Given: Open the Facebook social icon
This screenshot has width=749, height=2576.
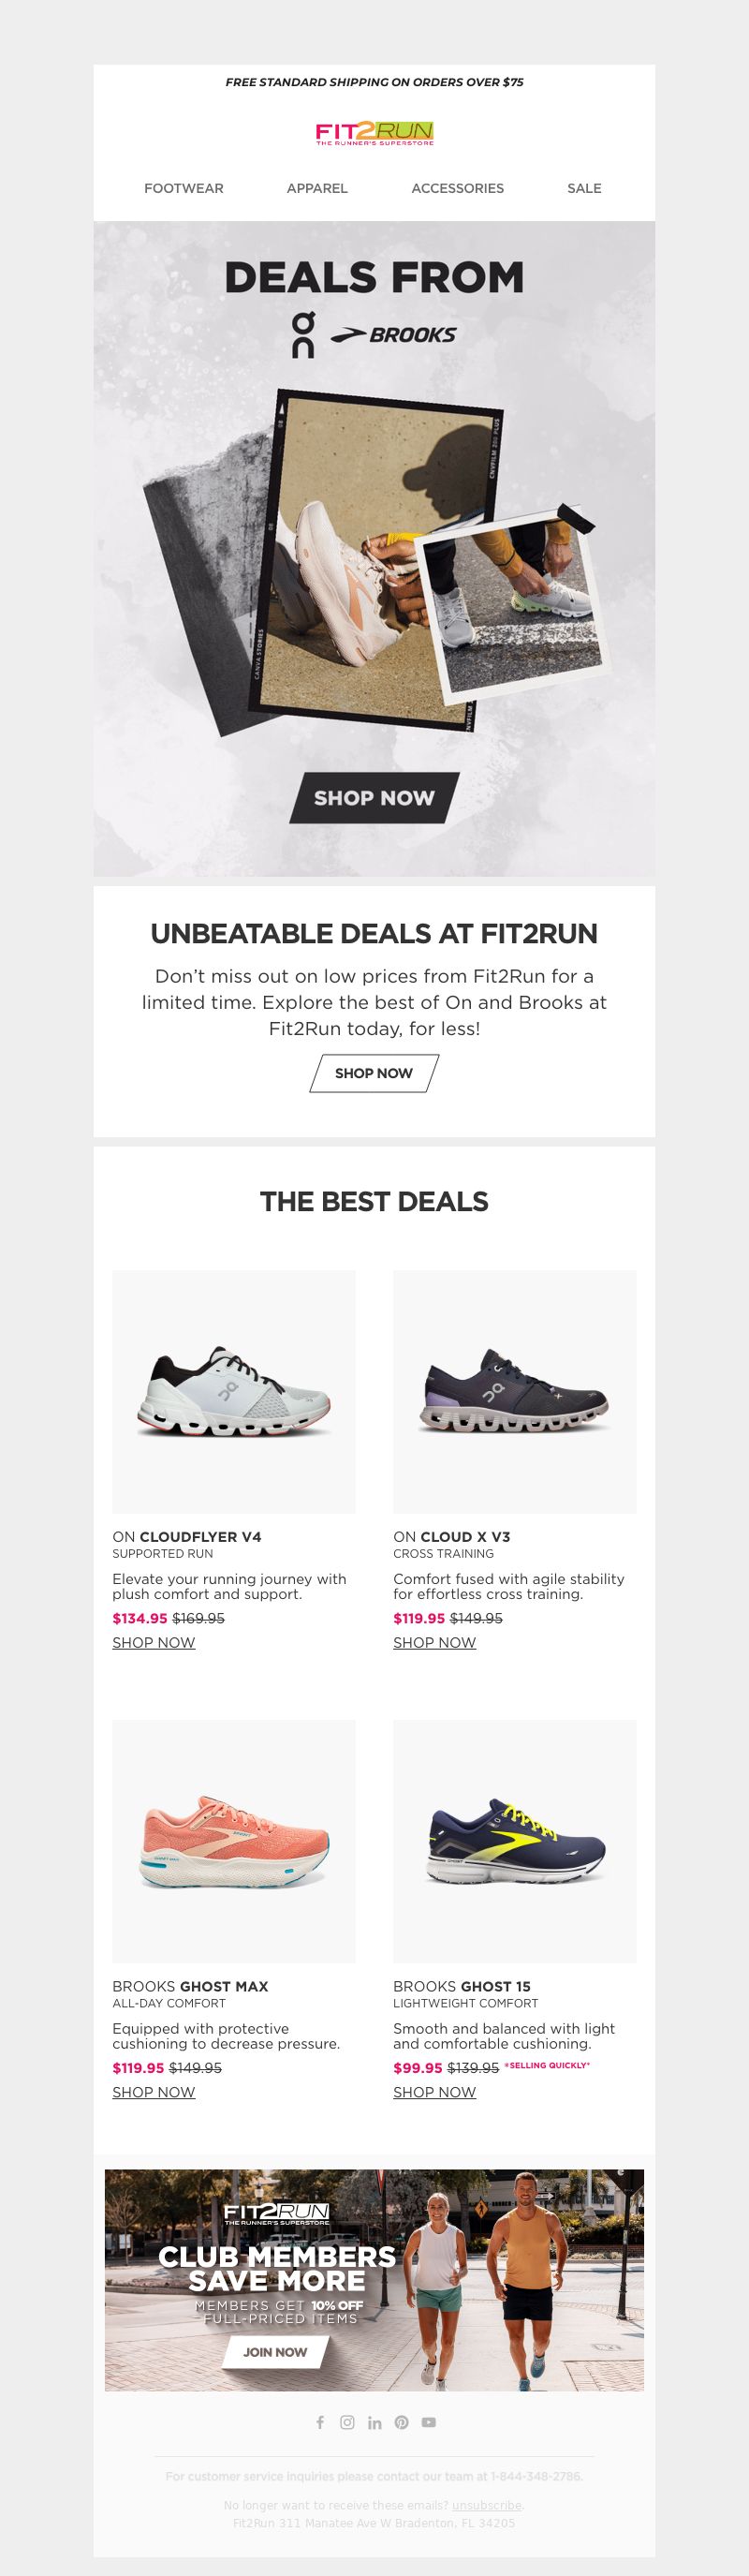Looking at the screenshot, I should 320,2422.
